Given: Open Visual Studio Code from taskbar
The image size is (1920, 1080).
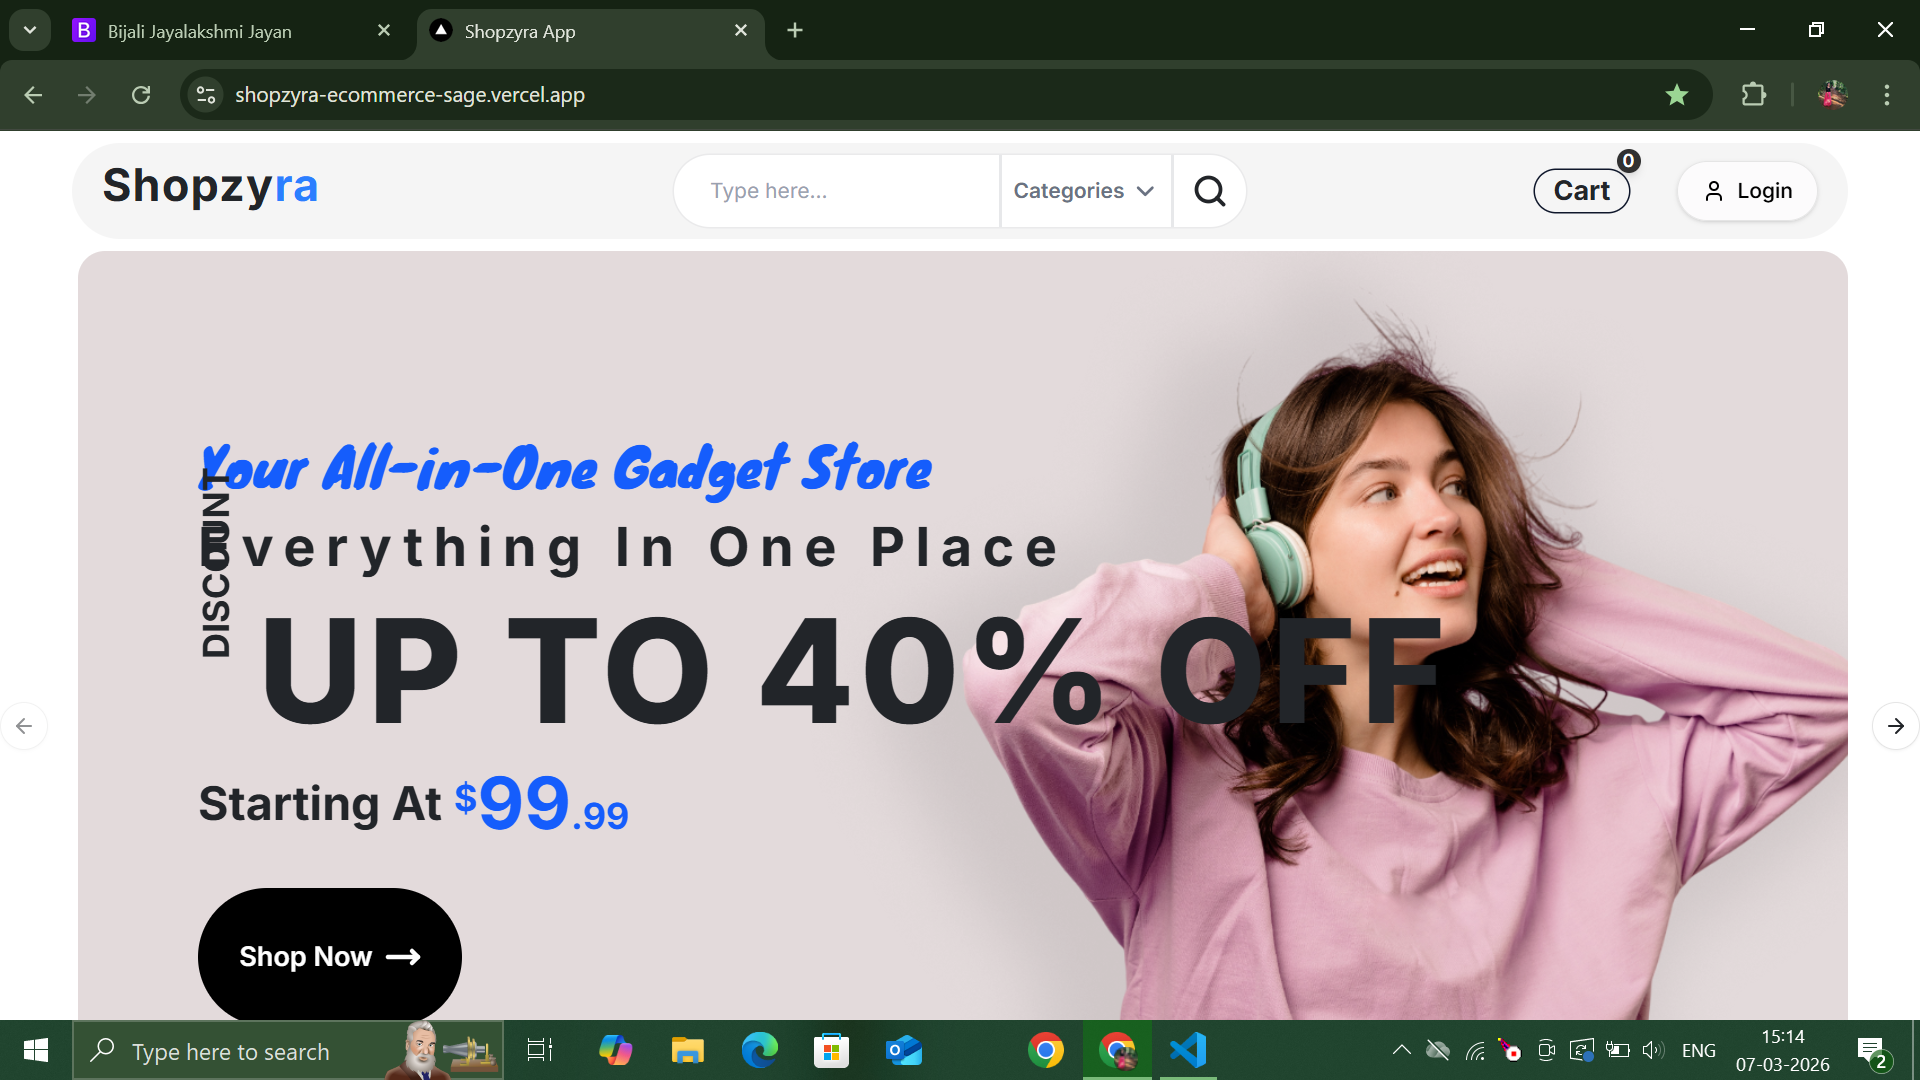Looking at the screenshot, I should 1188,1050.
